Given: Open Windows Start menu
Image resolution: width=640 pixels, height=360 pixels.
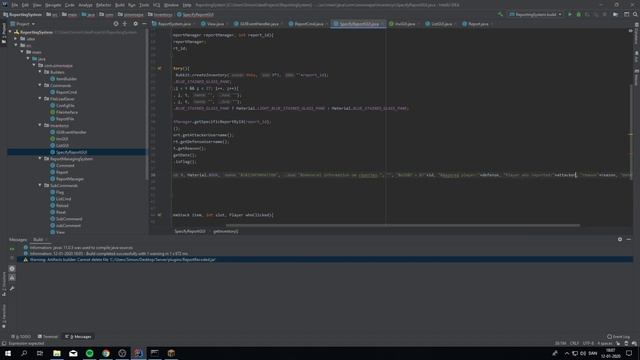Looking at the screenshot, I should click(8, 353).
